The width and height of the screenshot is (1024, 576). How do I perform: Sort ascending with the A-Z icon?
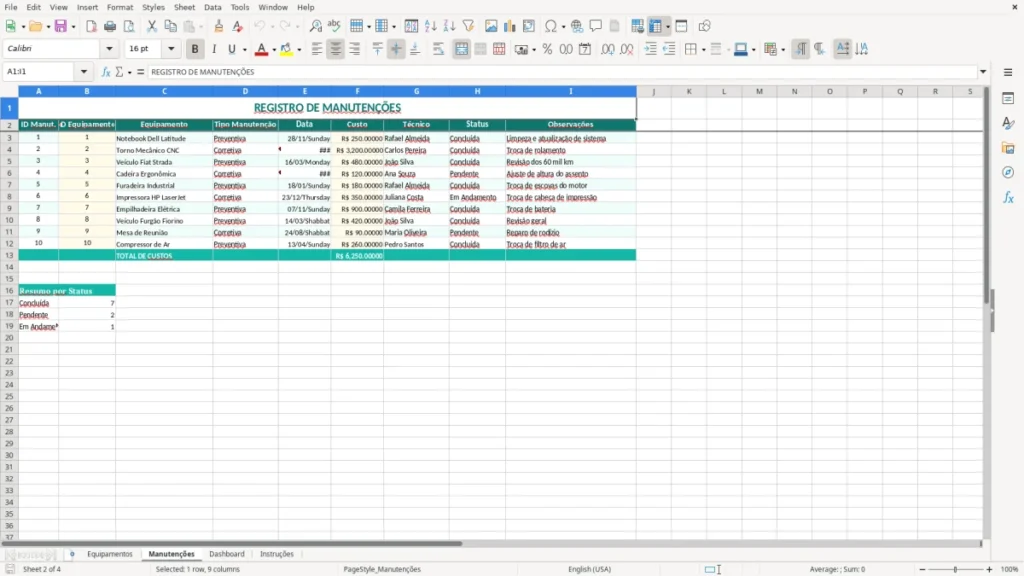point(430,26)
